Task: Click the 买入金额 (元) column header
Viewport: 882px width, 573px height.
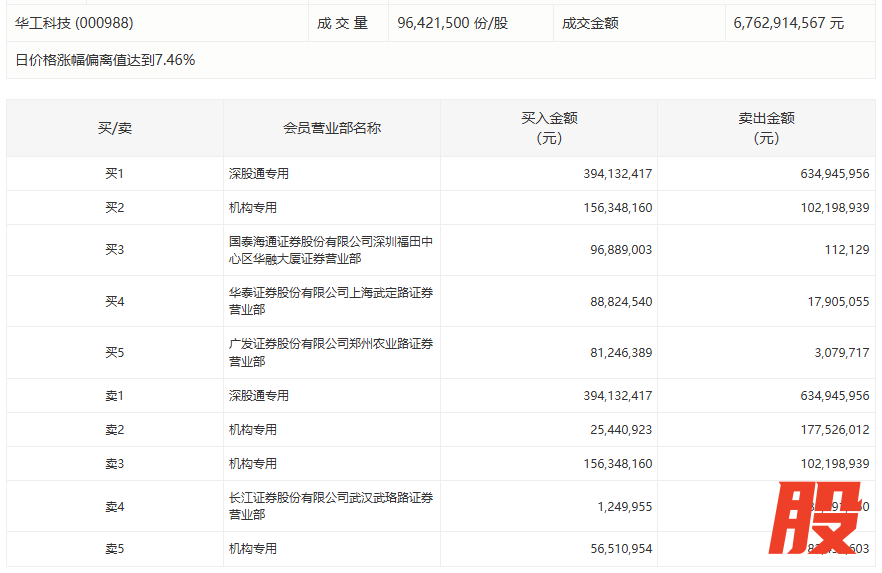Action: click(548, 128)
